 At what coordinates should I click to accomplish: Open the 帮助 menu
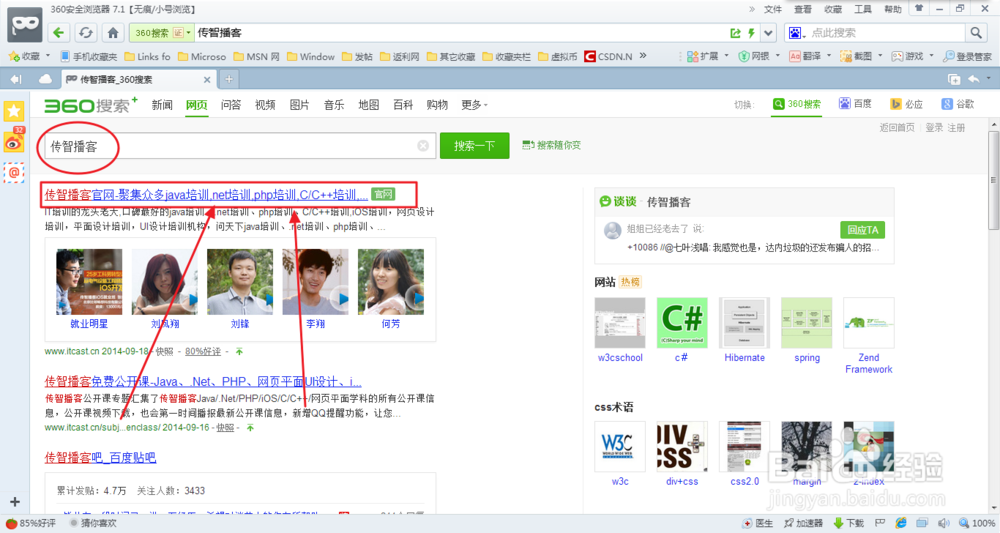click(x=893, y=9)
